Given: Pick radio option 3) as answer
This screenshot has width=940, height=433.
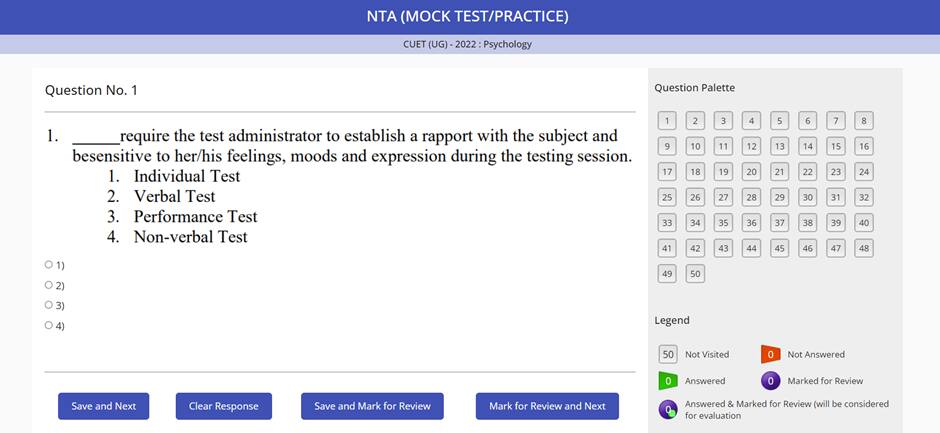Looking at the screenshot, I should click(49, 305).
